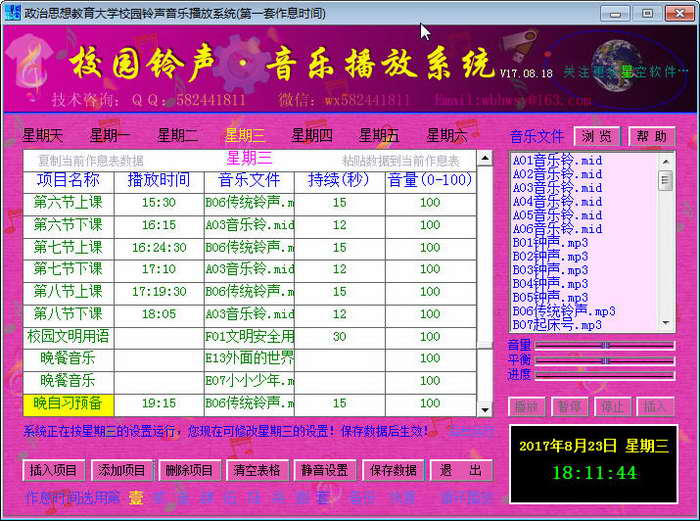Viewport: 700px width, 521px height.
Task: Adjust the 音量 volume slider
Action: pyautogui.click(x=604, y=345)
